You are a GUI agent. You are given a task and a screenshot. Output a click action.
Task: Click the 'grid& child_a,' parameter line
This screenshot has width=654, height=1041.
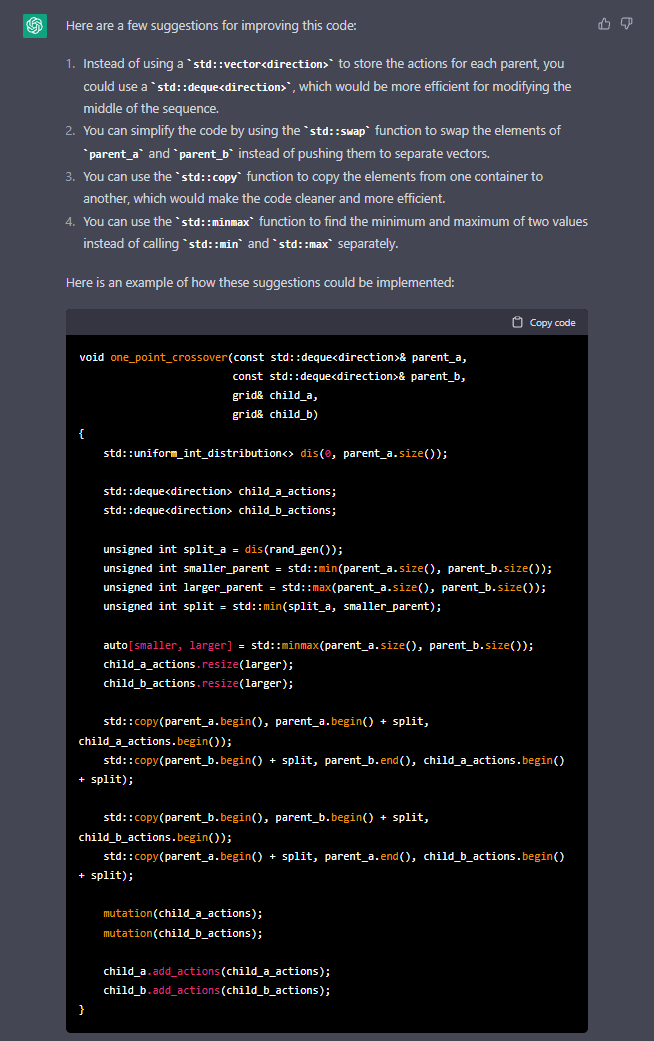pyautogui.click(x=275, y=395)
